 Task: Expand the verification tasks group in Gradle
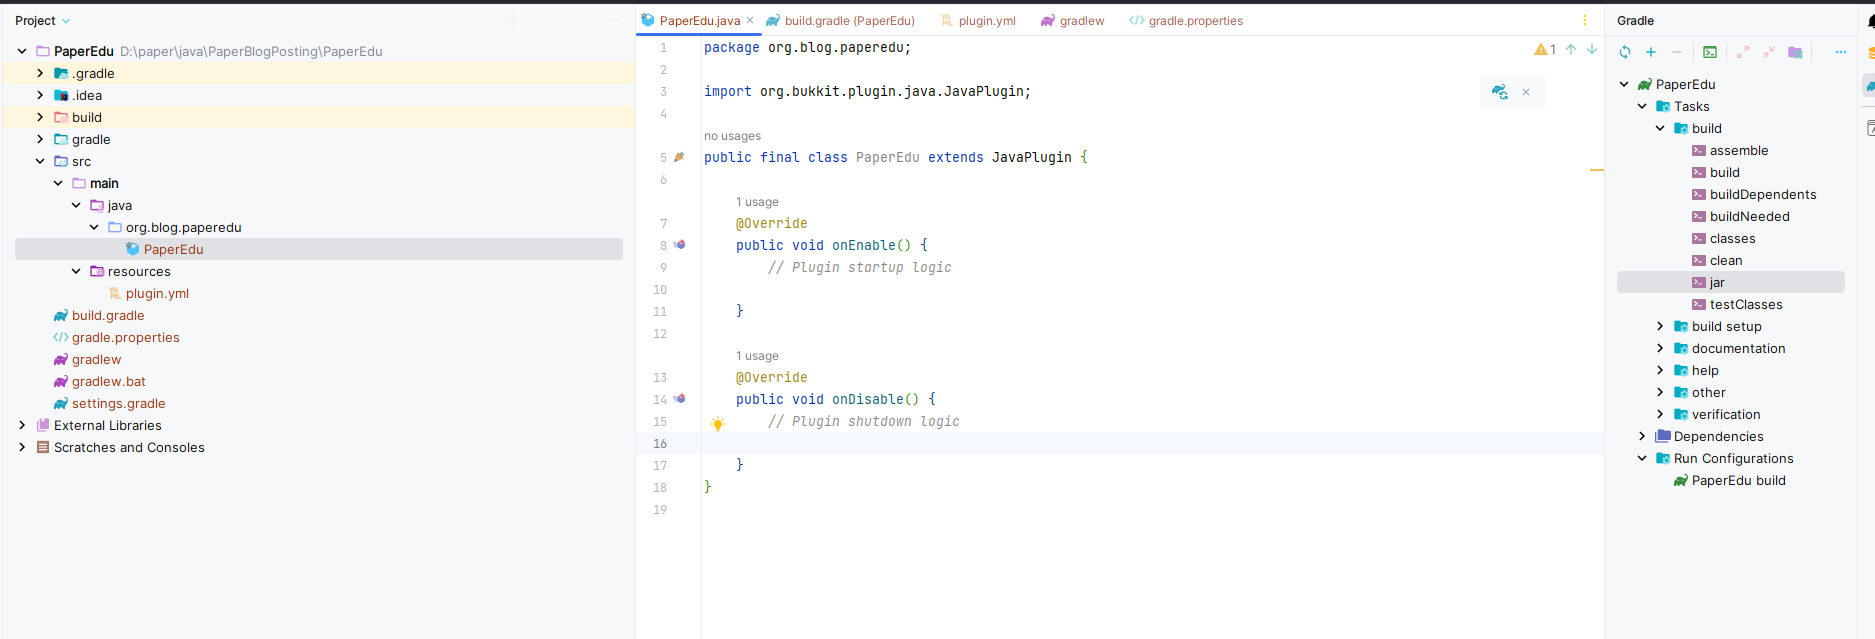coord(1660,414)
